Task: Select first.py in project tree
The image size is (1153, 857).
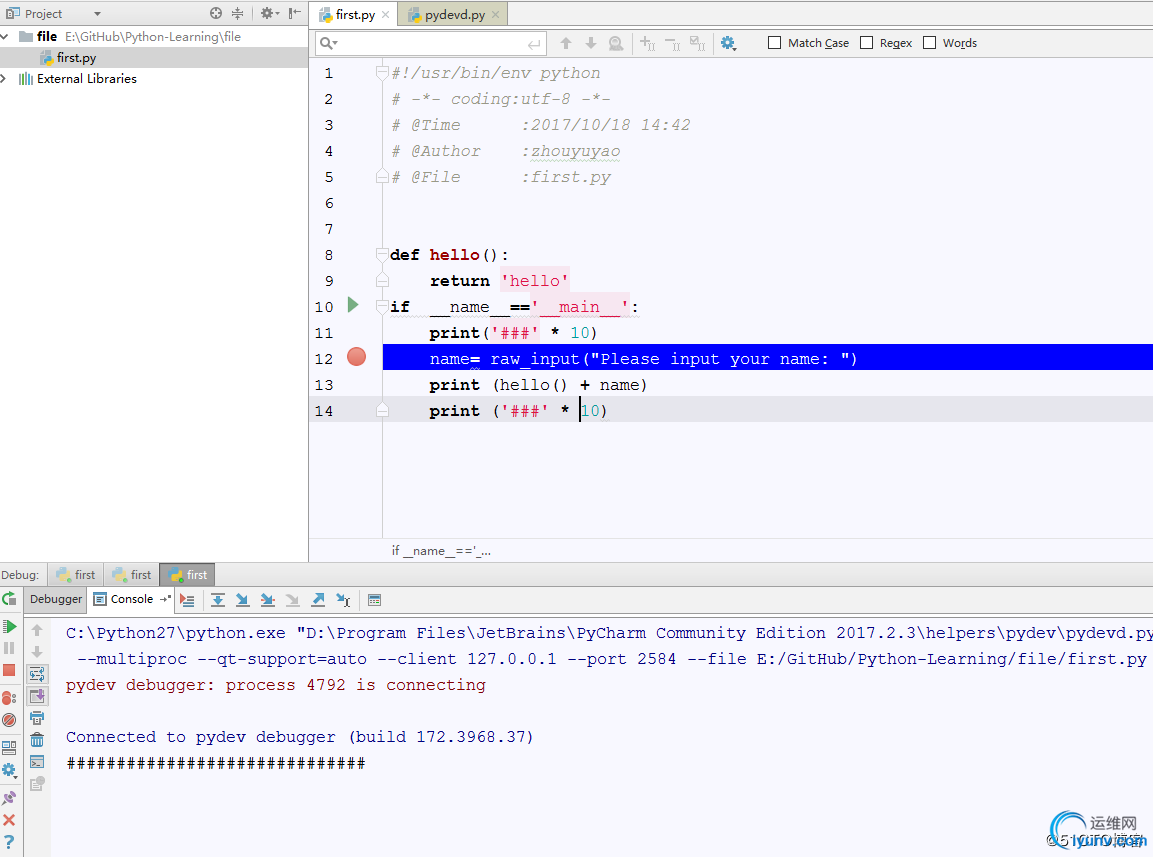Action: tap(76, 58)
